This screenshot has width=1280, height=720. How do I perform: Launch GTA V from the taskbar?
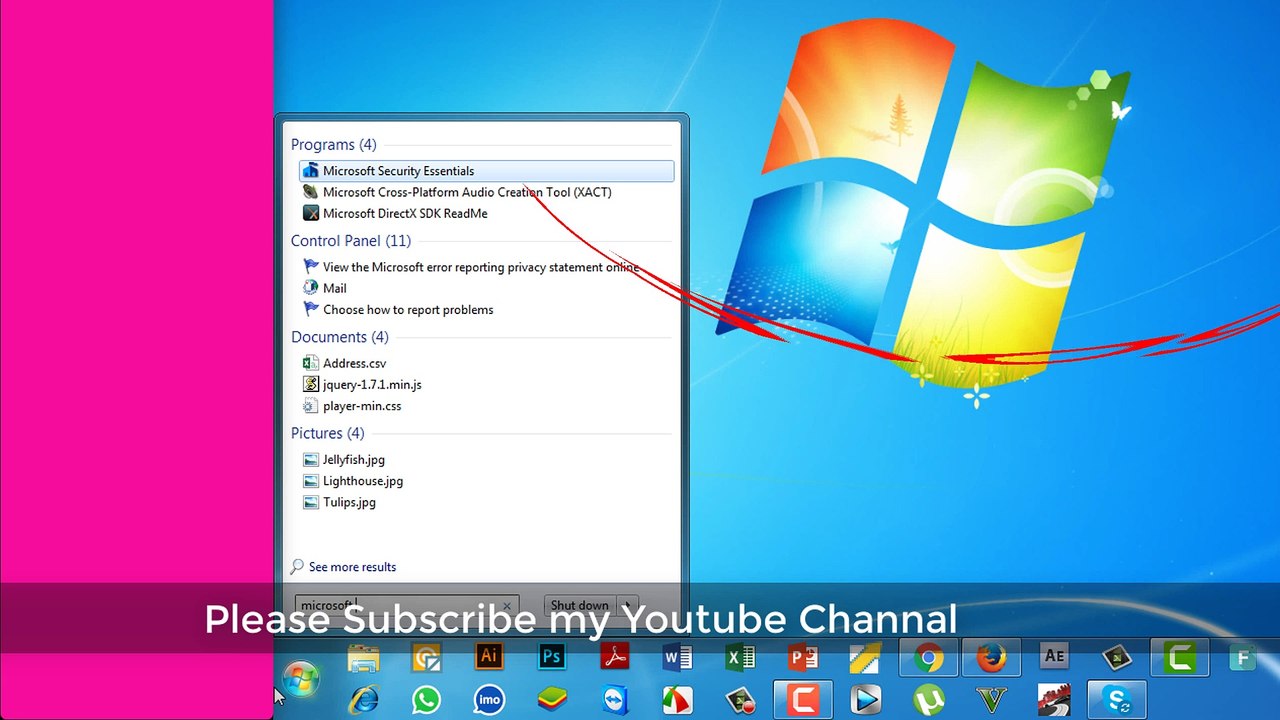(991, 700)
